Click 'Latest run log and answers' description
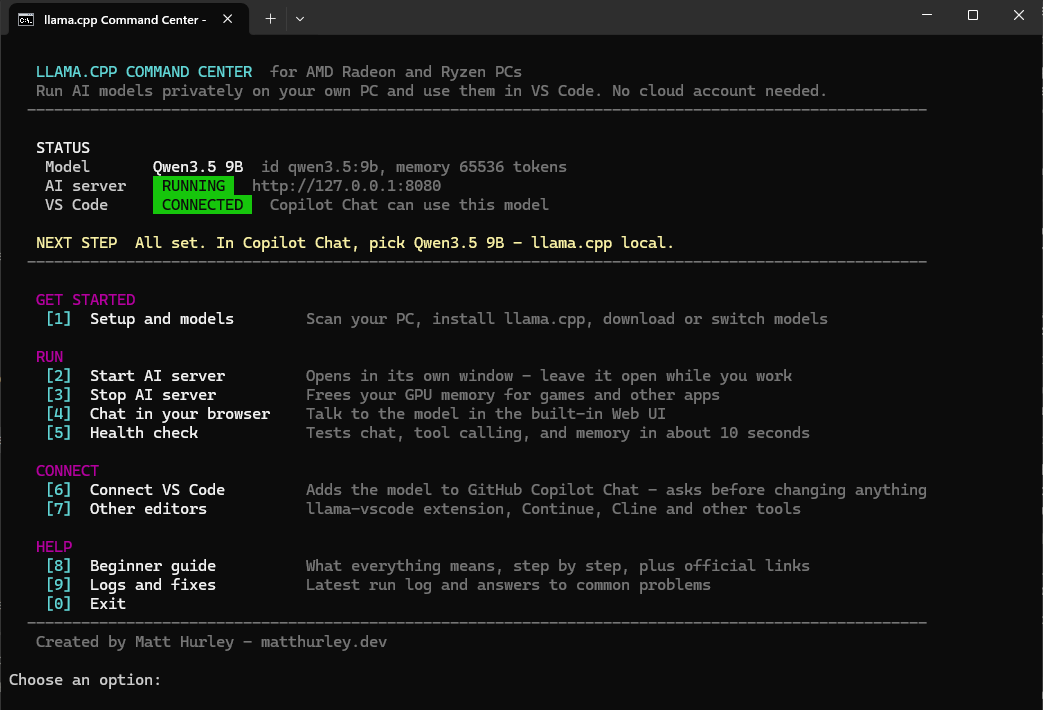The image size is (1043, 710). (508, 585)
